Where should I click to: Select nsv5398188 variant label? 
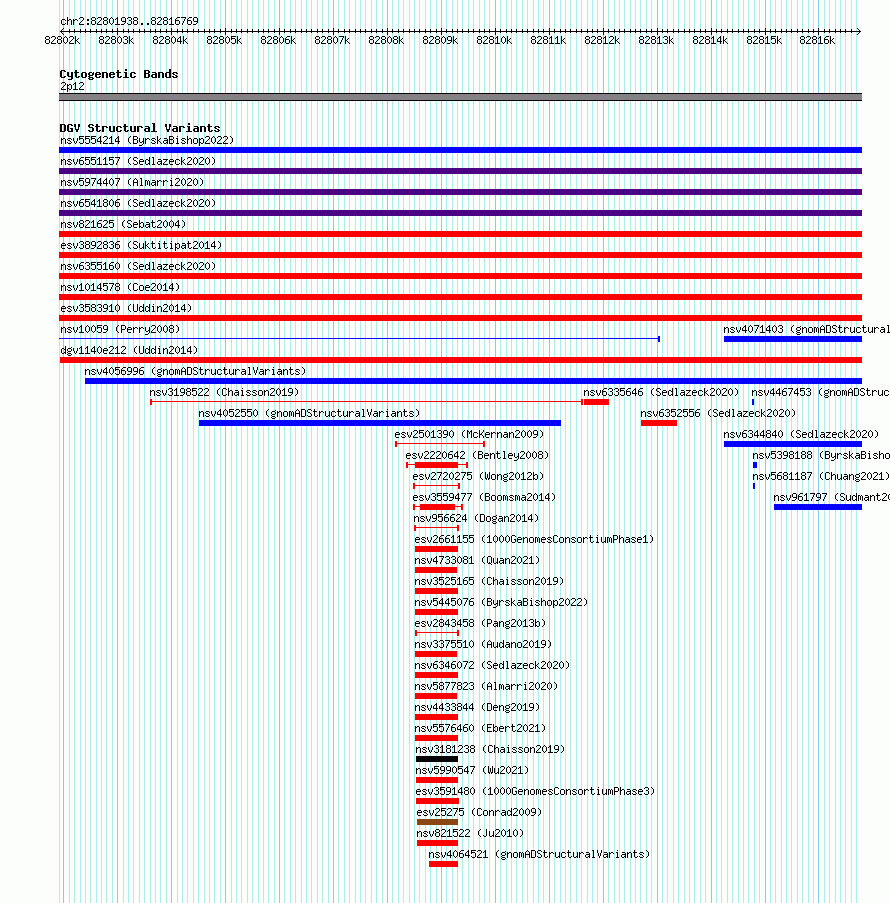pyautogui.click(x=821, y=456)
